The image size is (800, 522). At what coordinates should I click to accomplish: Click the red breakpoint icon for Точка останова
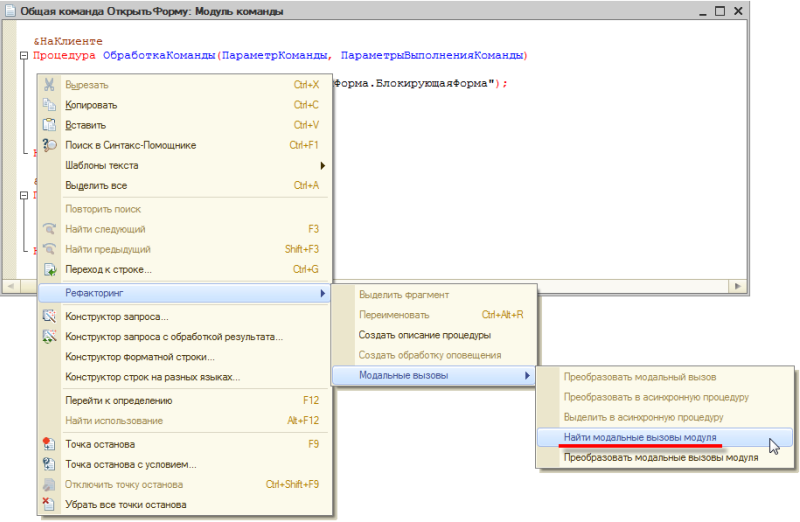coord(49,444)
